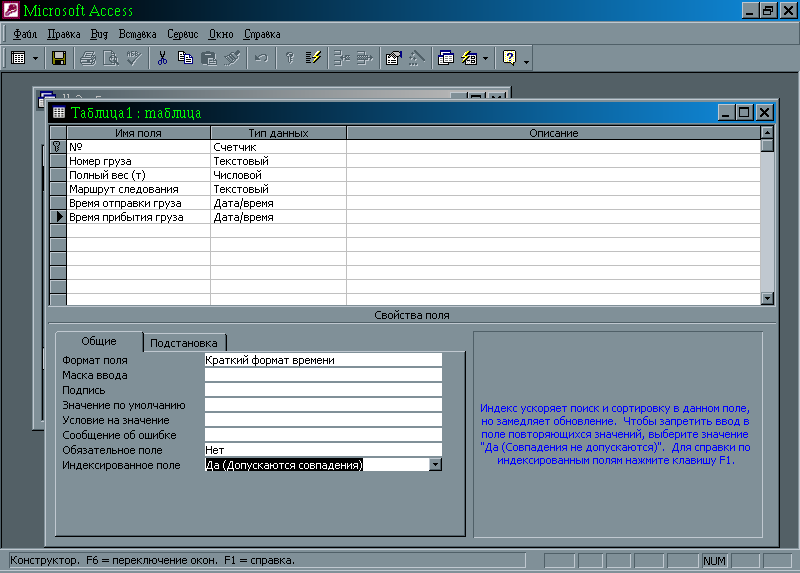Image resolution: width=800 pixels, height=573 pixels.
Task: Click the Условие на значение field
Action: (x=323, y=420)
